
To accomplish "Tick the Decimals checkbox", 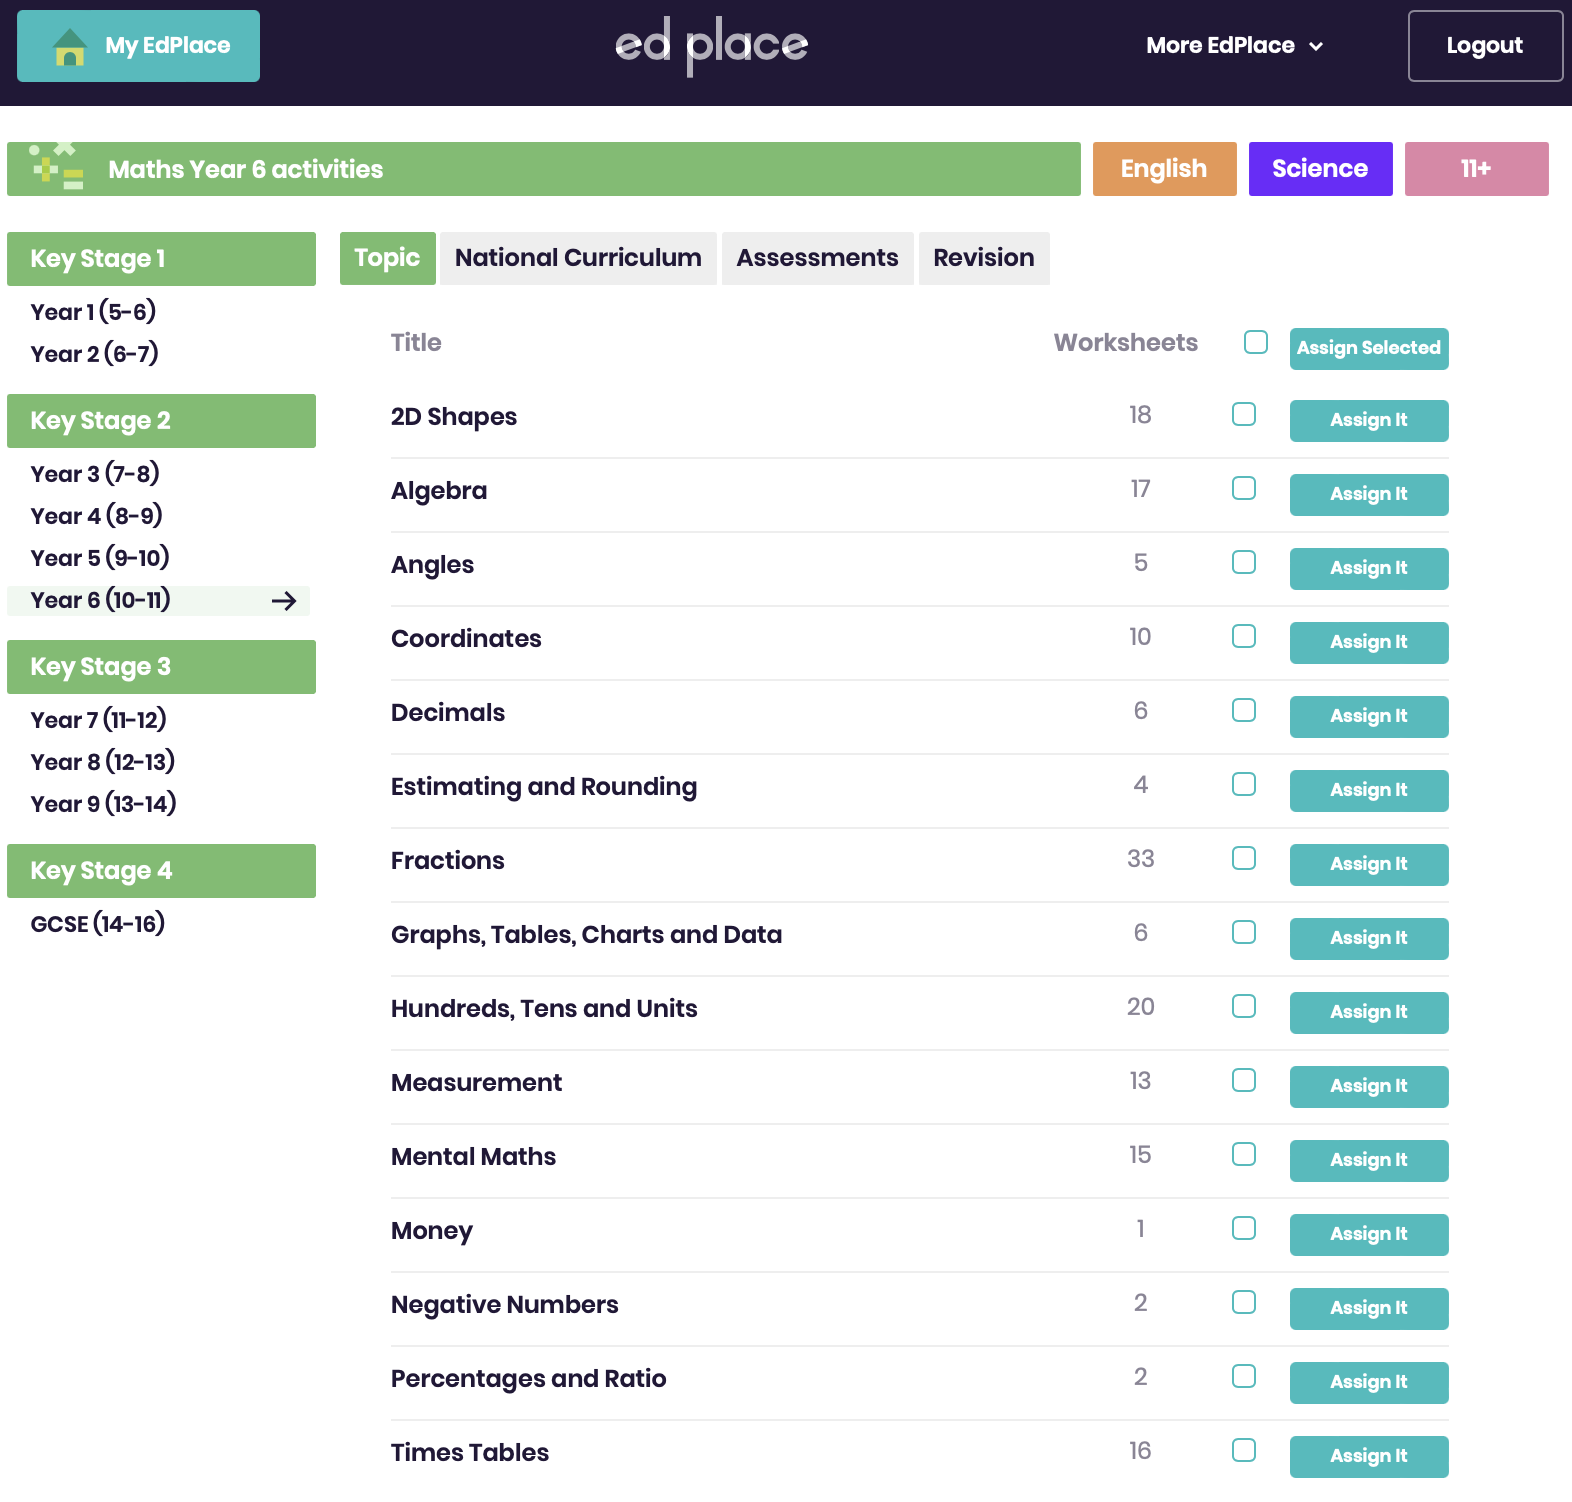I will click(x=1244, y=710).
